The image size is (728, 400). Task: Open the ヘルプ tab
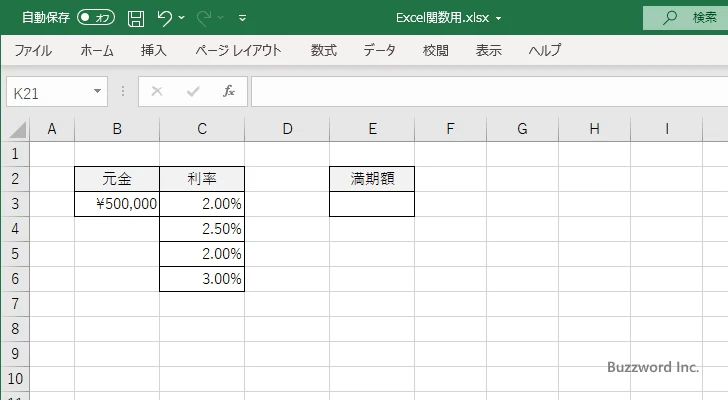tap(545, 50)
